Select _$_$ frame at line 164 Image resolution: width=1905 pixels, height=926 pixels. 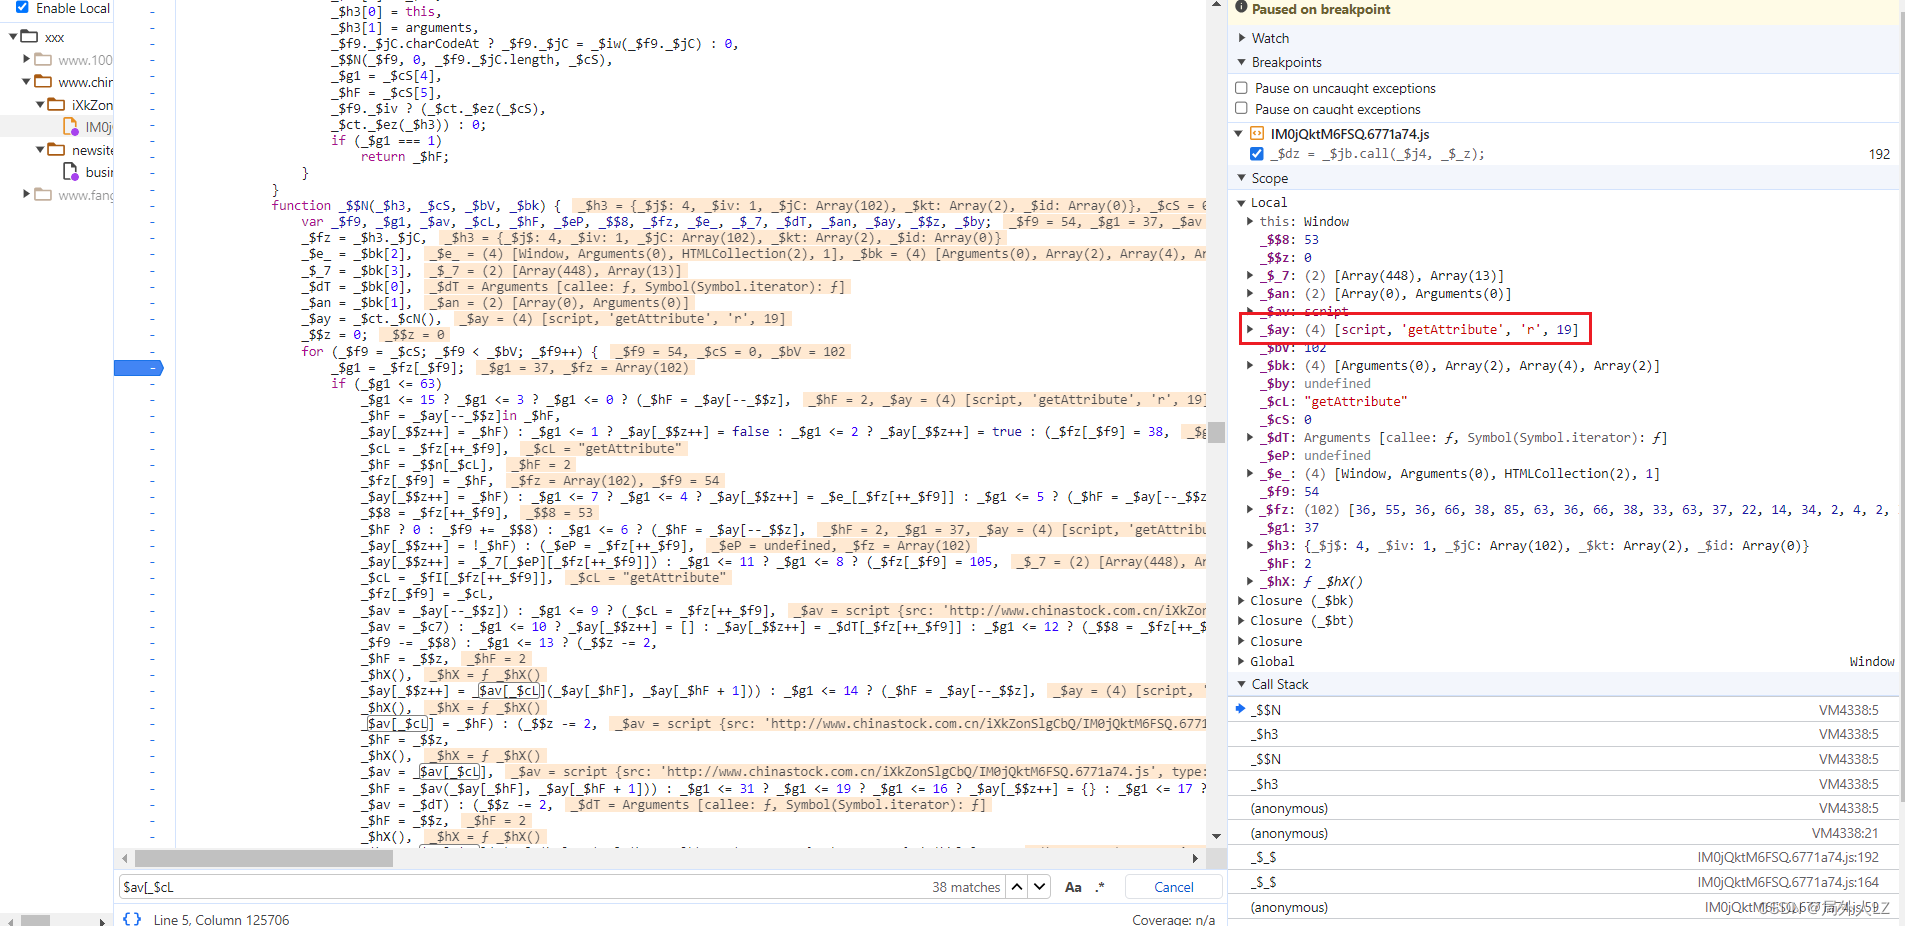coord(1563,882)
